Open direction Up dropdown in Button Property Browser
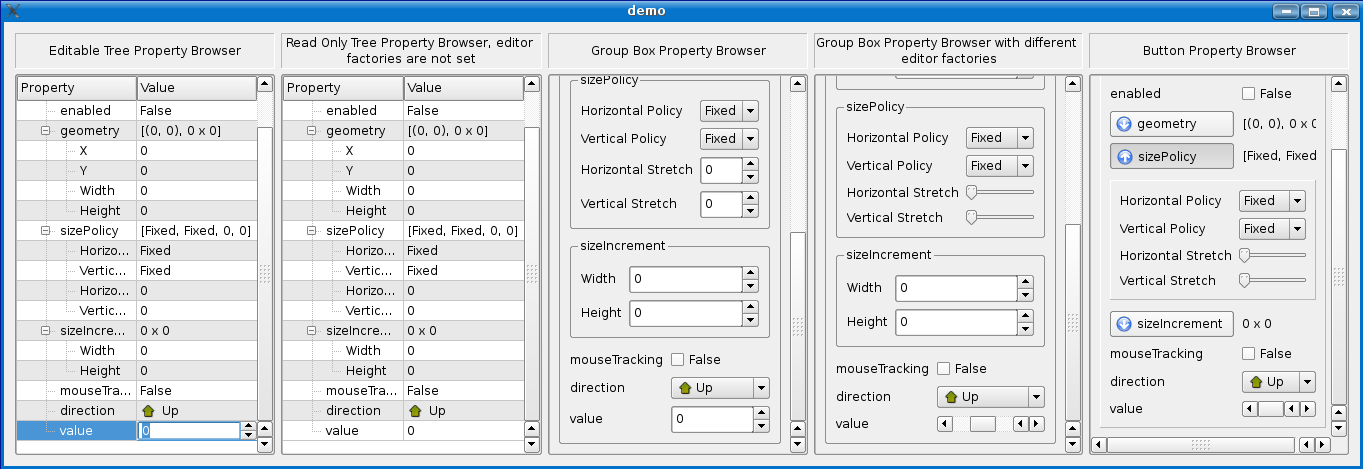This screenshot has height=469, width=1363. coord(1279,382)
